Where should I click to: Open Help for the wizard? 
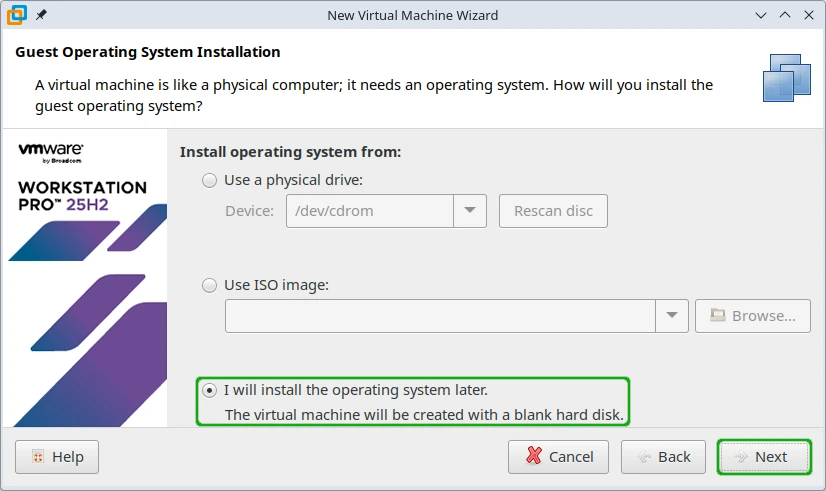pos(57,457)
